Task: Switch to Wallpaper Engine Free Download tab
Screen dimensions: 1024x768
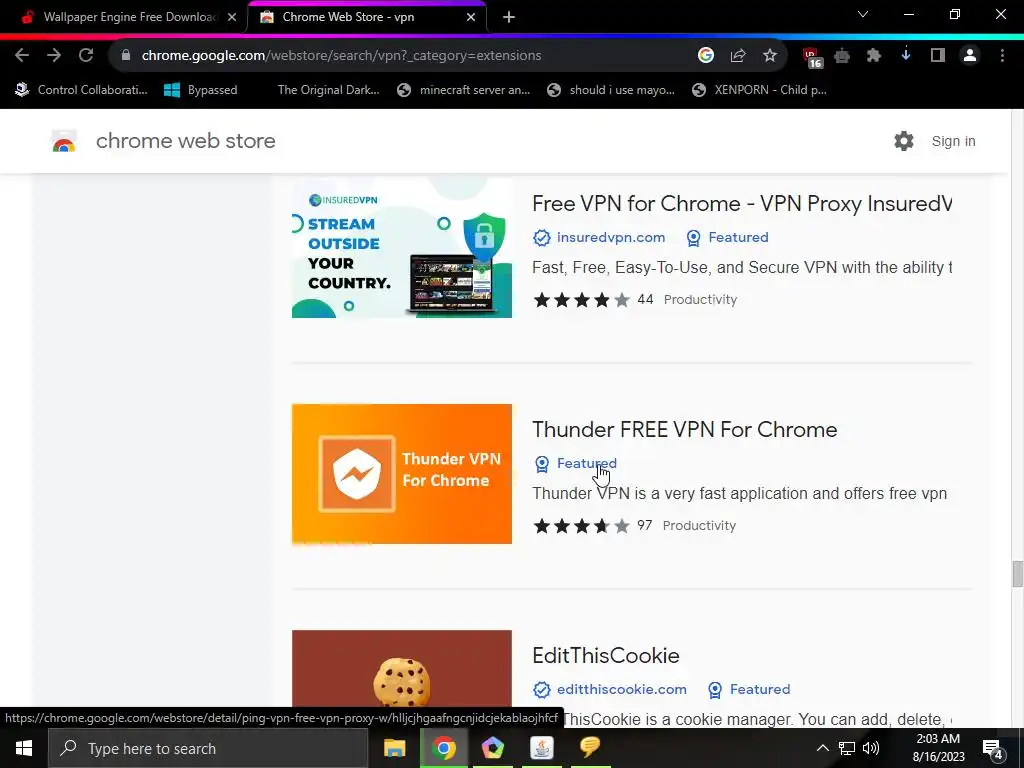Action: tap(129, 17)
